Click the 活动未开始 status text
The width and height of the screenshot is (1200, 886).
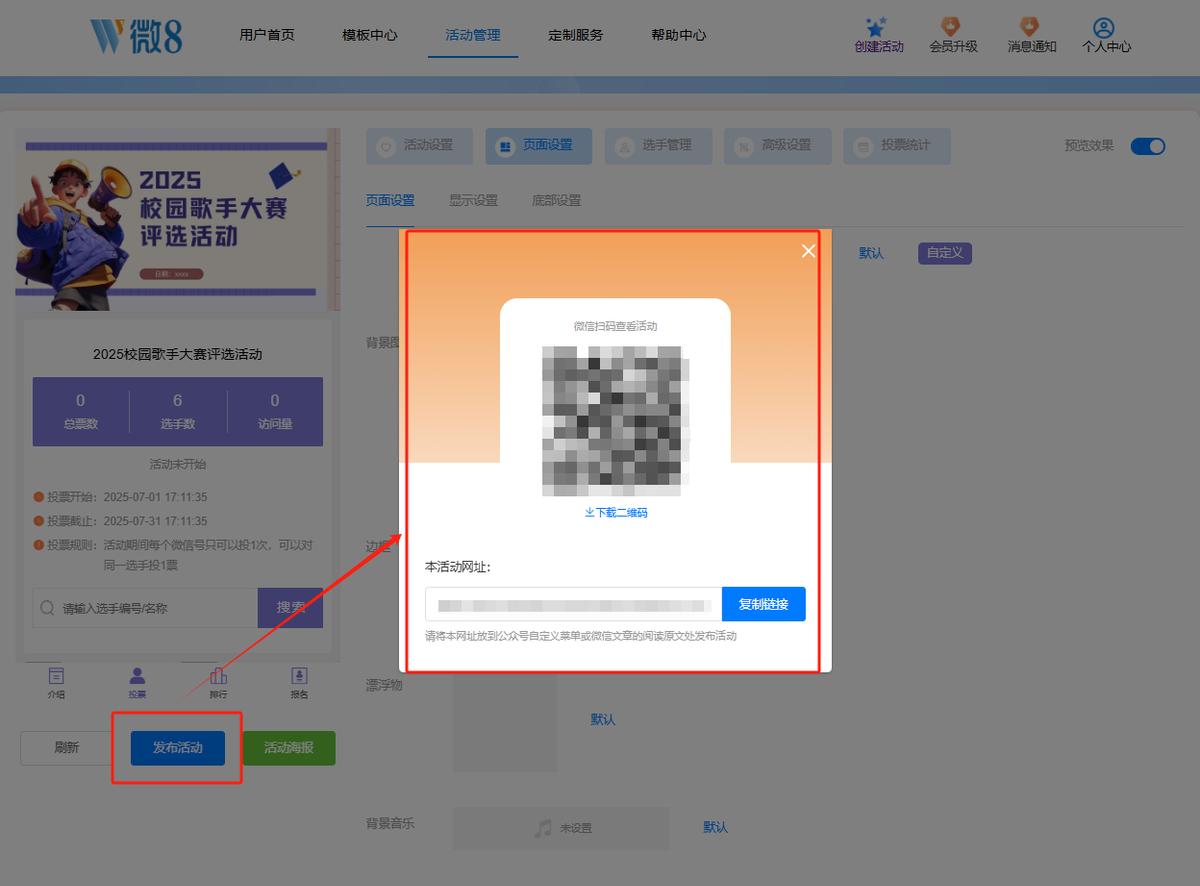click(177, 464)
